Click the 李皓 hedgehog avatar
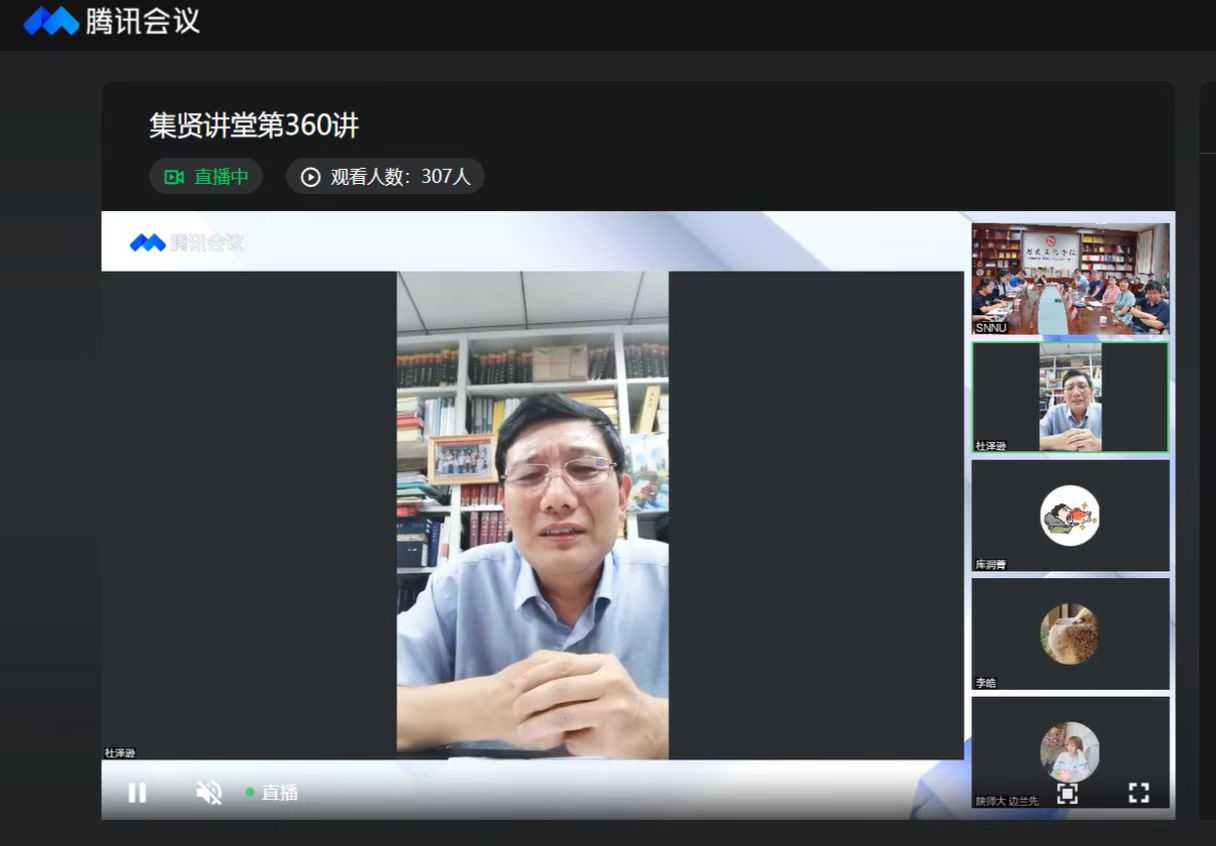The width and height of the screenshot is (1216, 846). 1069,634
